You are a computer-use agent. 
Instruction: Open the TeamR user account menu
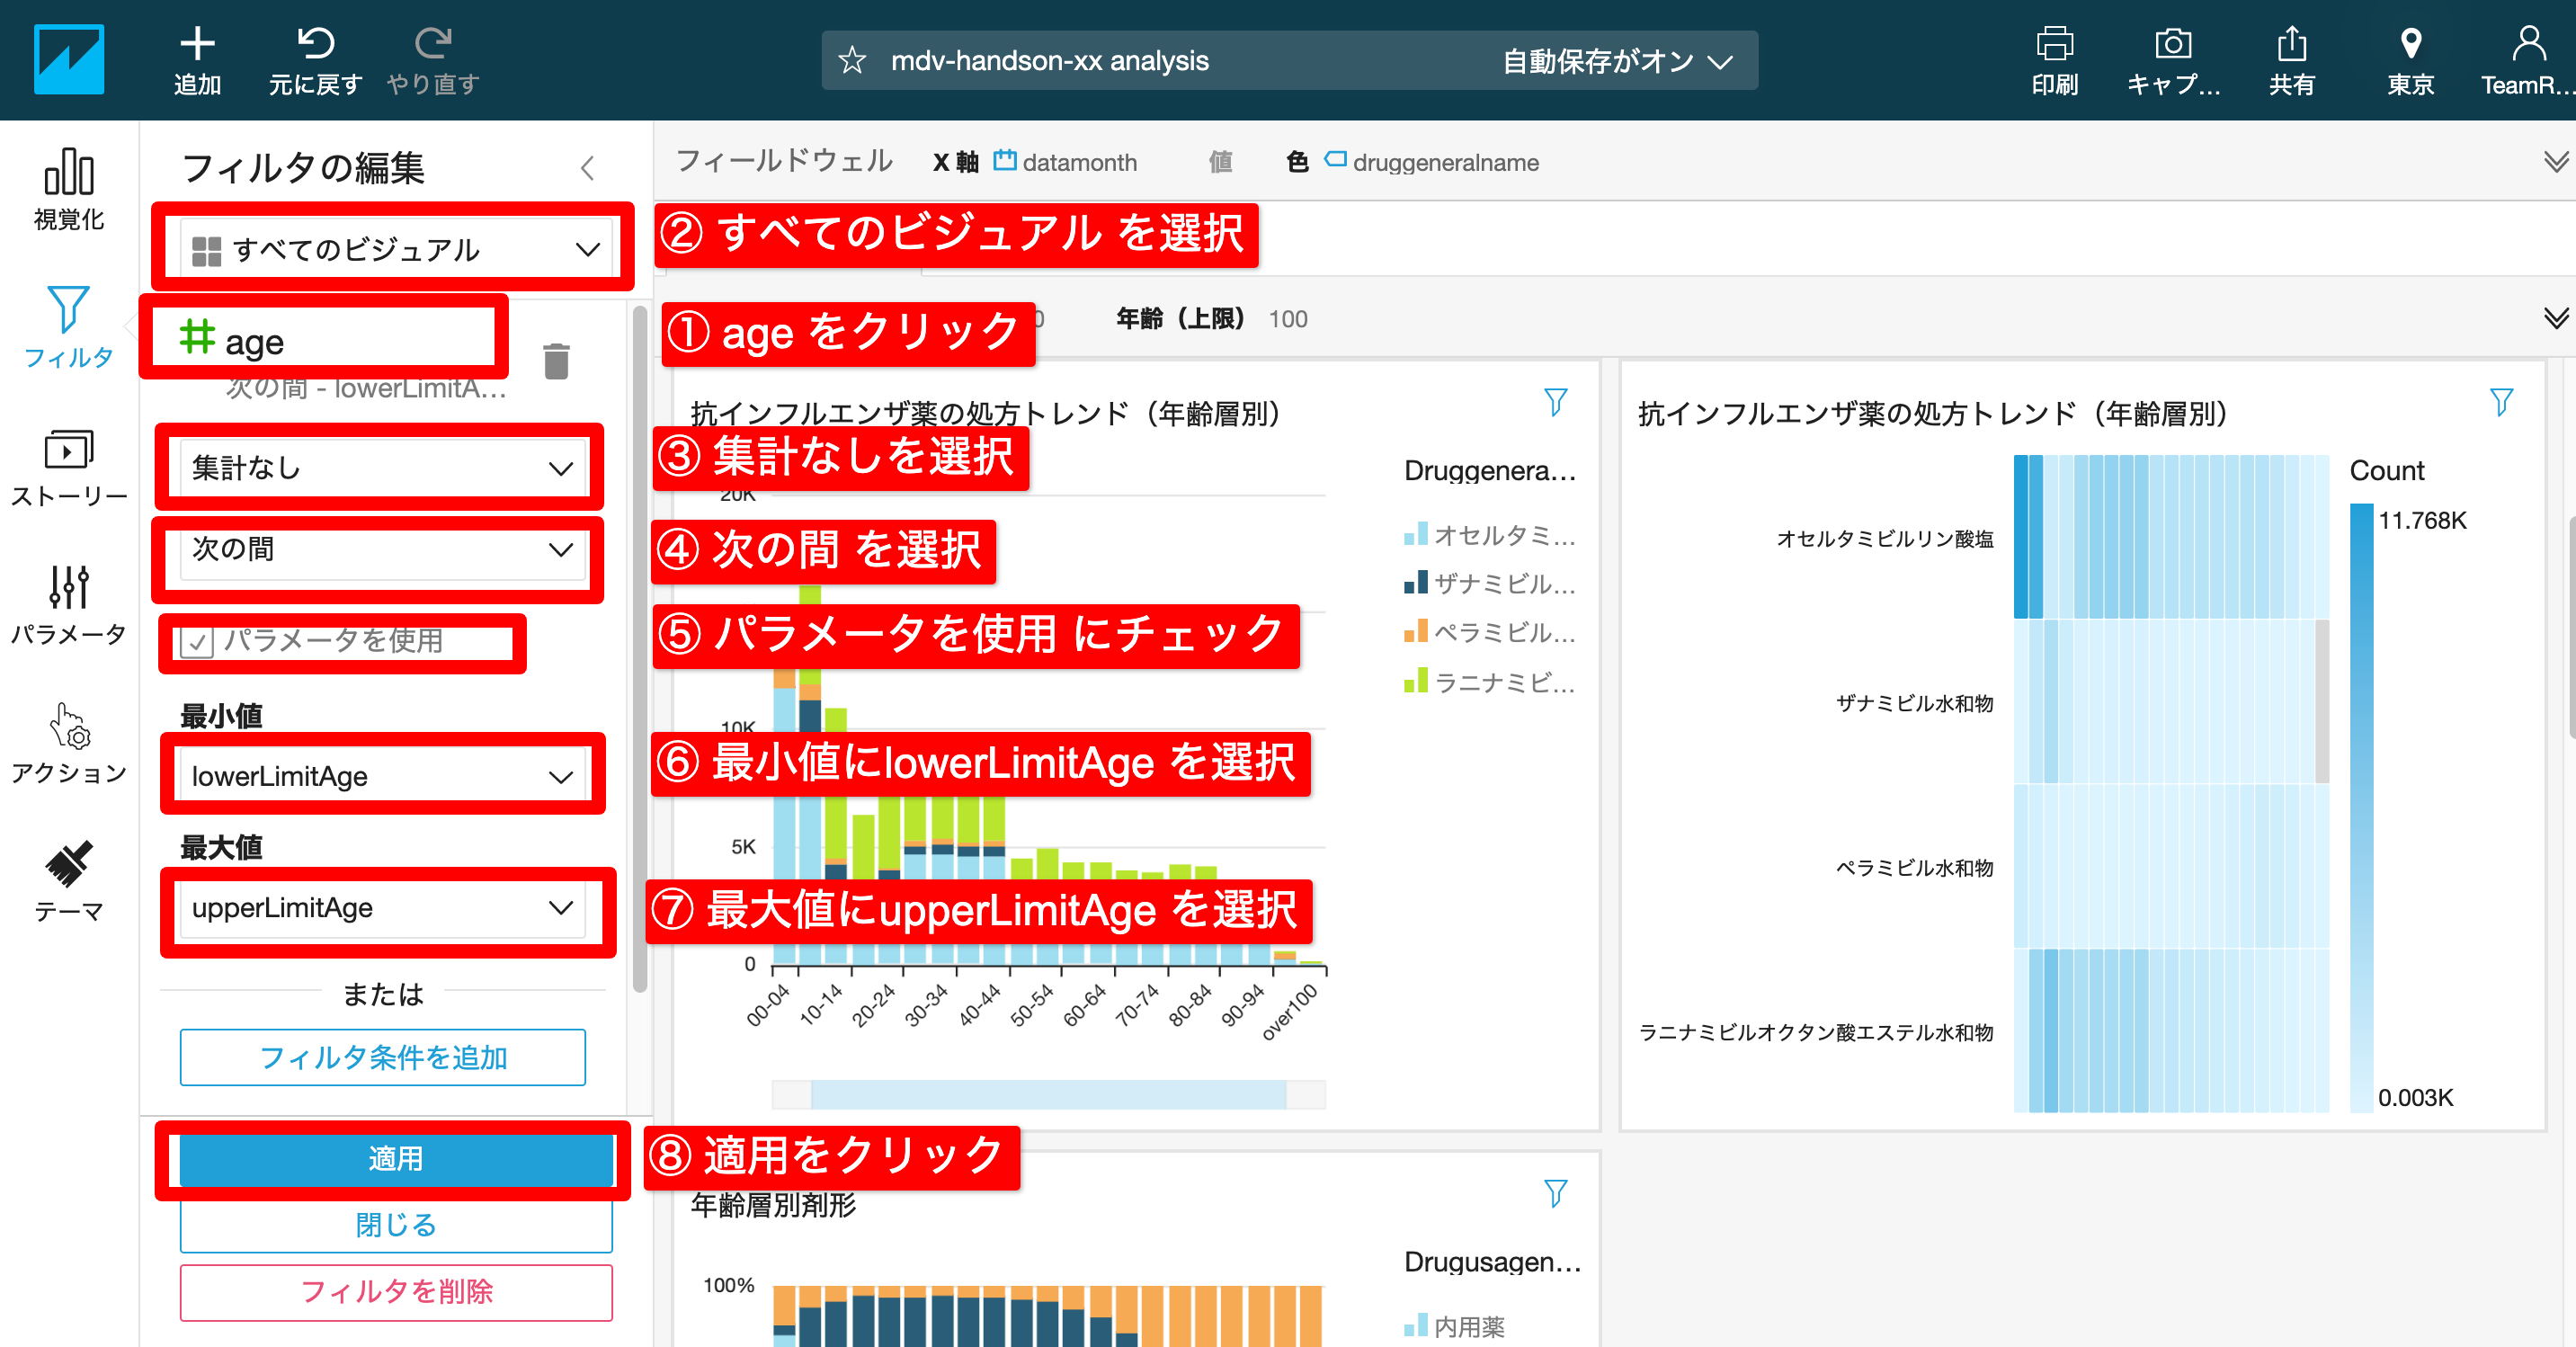[x=2527, y=61]
